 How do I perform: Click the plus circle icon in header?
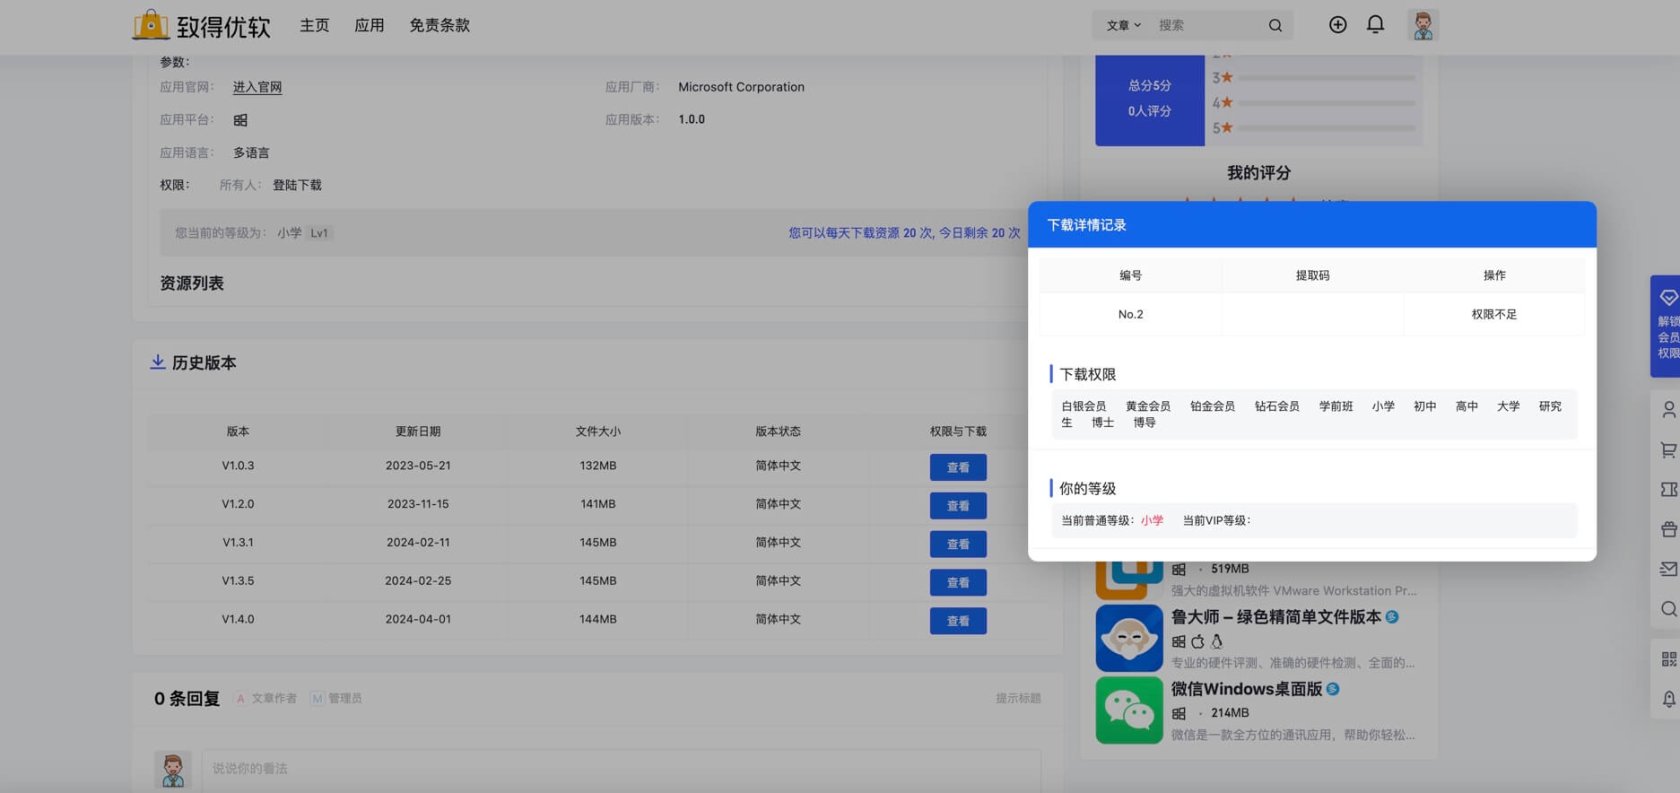1337,25
